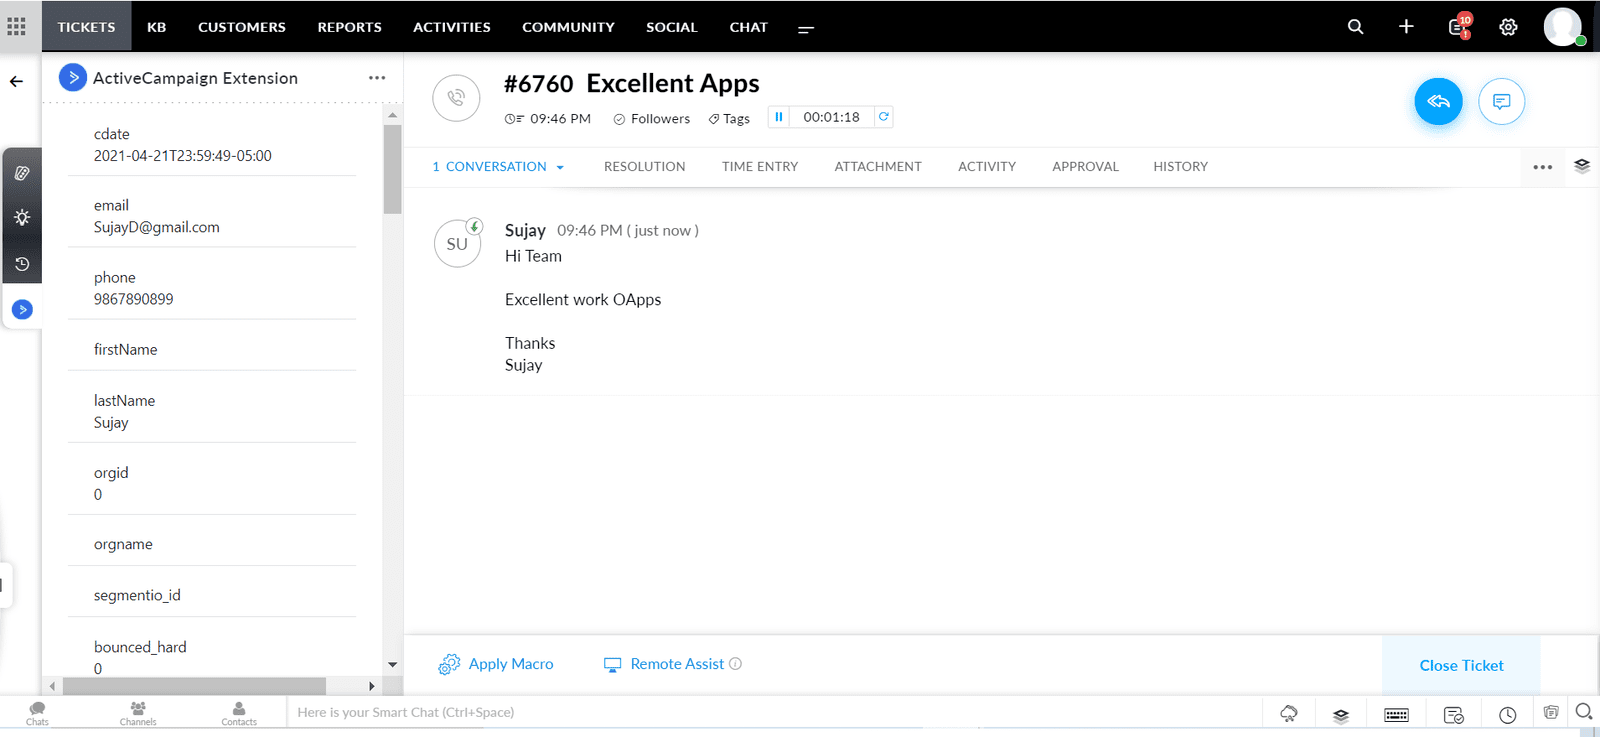Open the Activities menu

[x=452, y=27]
